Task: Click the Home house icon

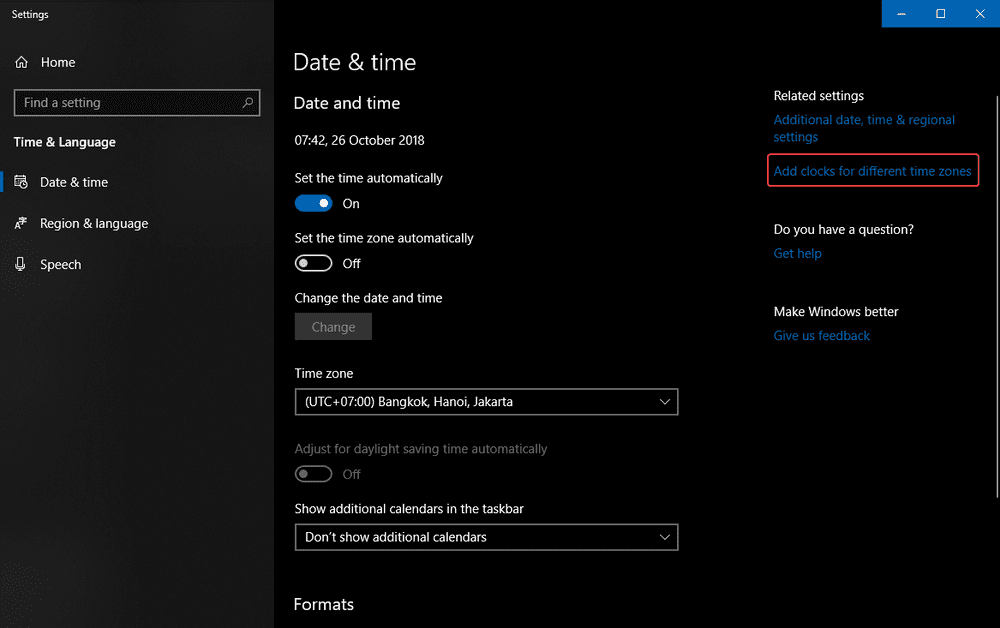Action: (22, 62)
